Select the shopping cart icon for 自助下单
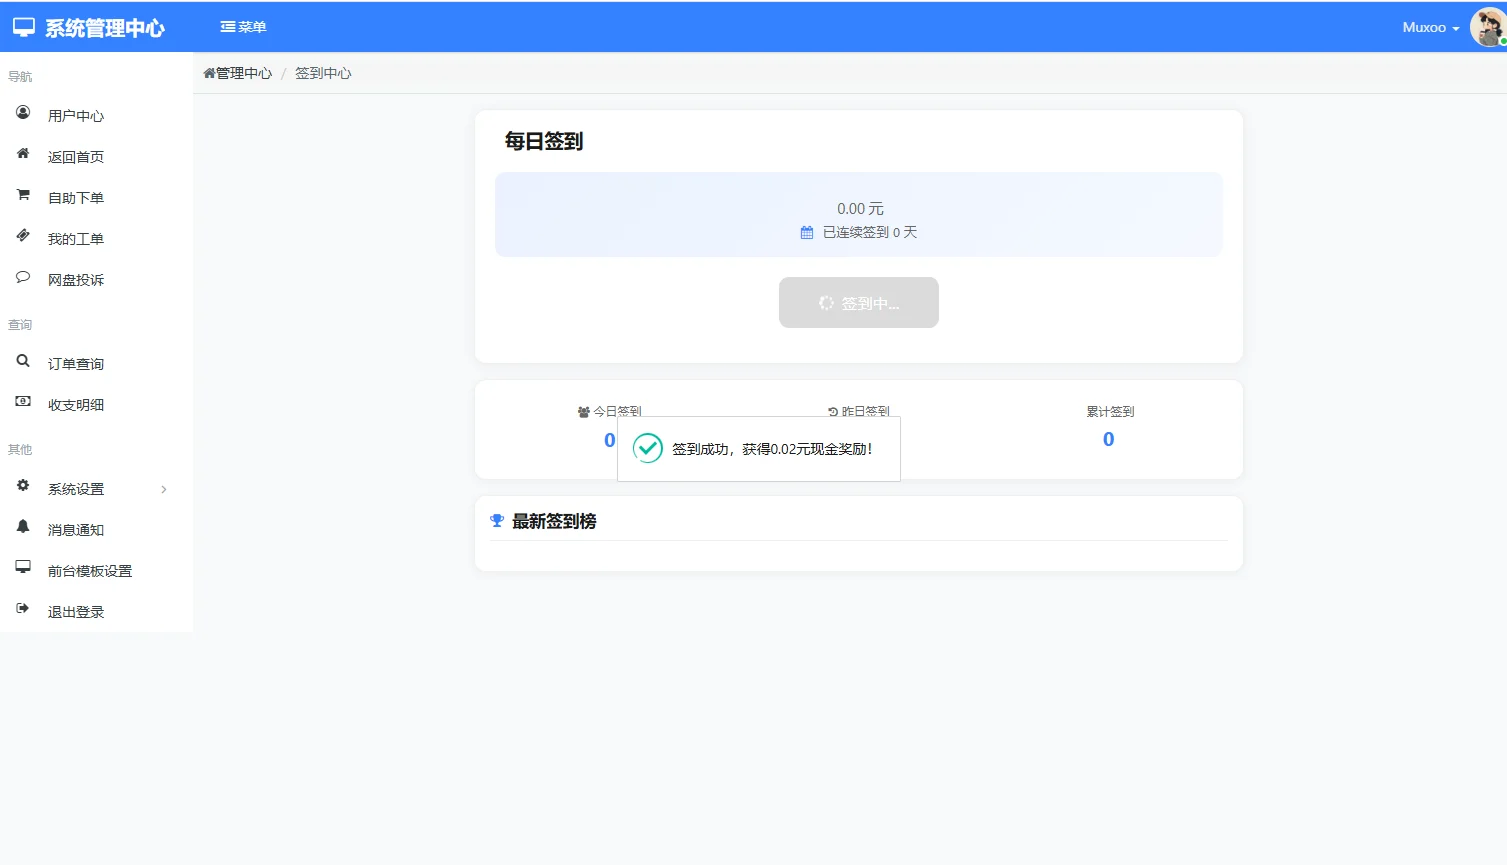The height and width of the screenshot is (865, 1507). [22, 196]
